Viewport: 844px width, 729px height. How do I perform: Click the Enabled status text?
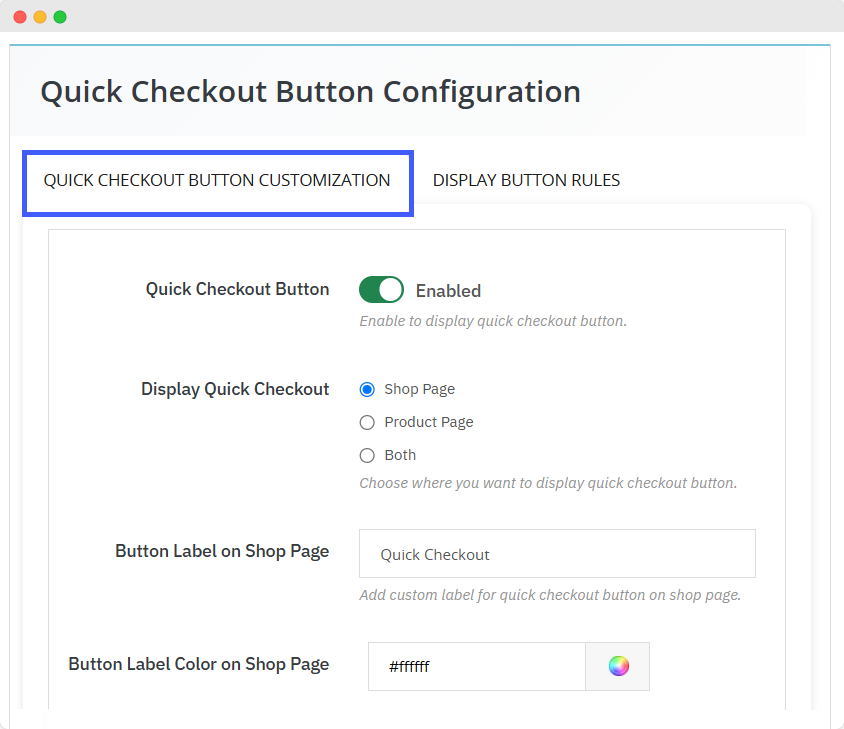(448, 291)
